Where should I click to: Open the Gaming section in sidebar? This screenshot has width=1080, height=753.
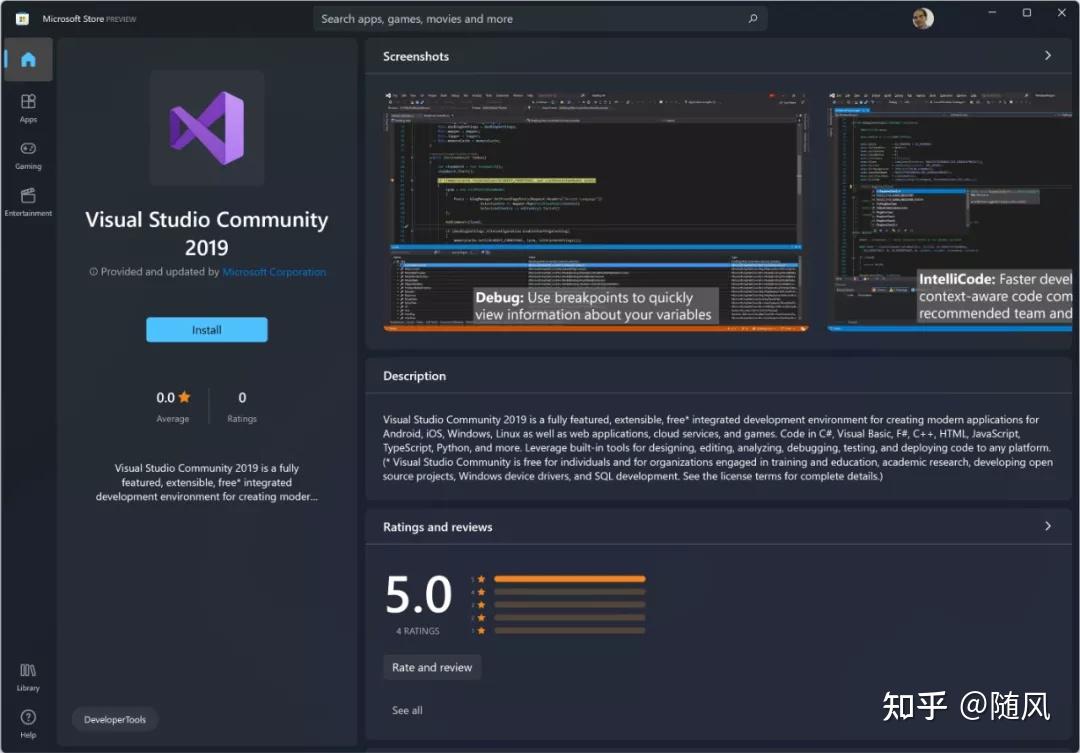(x=28, y=154)
